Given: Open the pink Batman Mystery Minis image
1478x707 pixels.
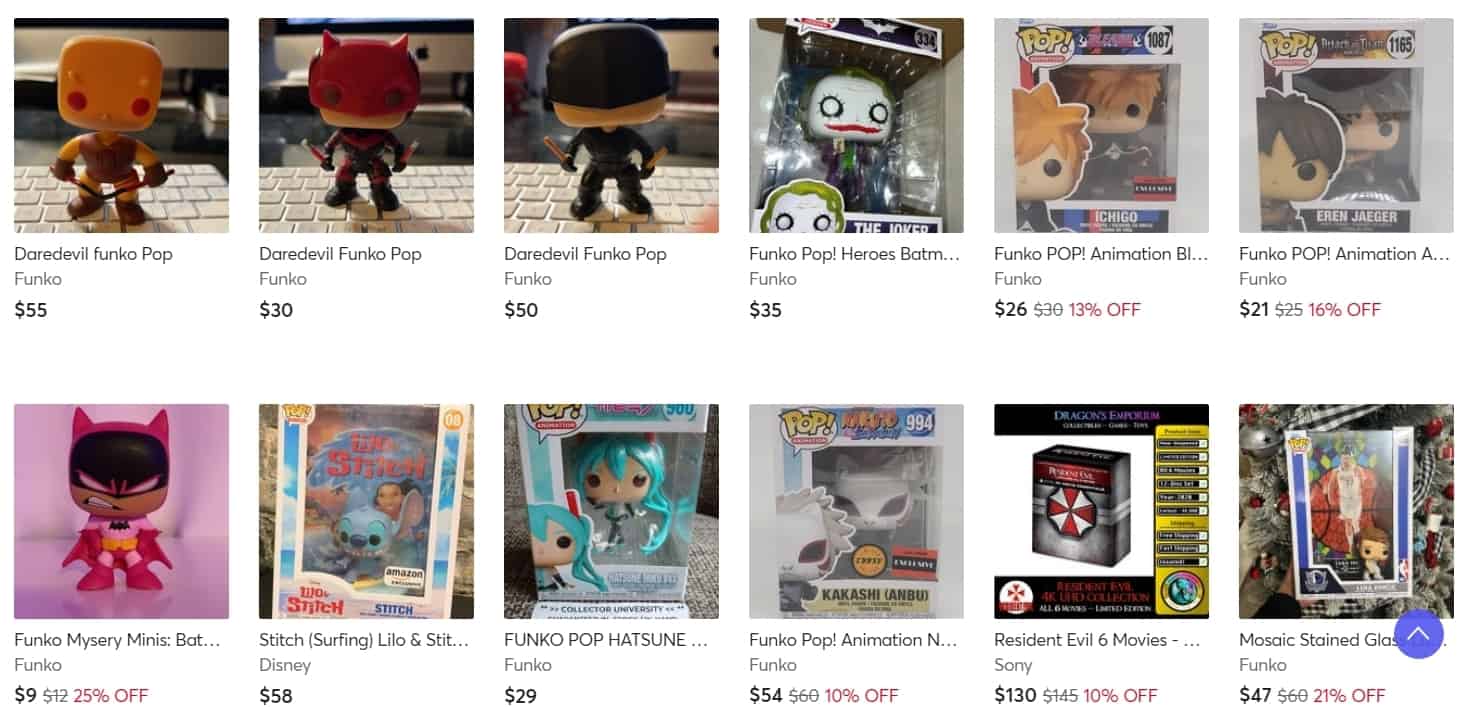Looking at the screenshot, I should pos(121,511).
